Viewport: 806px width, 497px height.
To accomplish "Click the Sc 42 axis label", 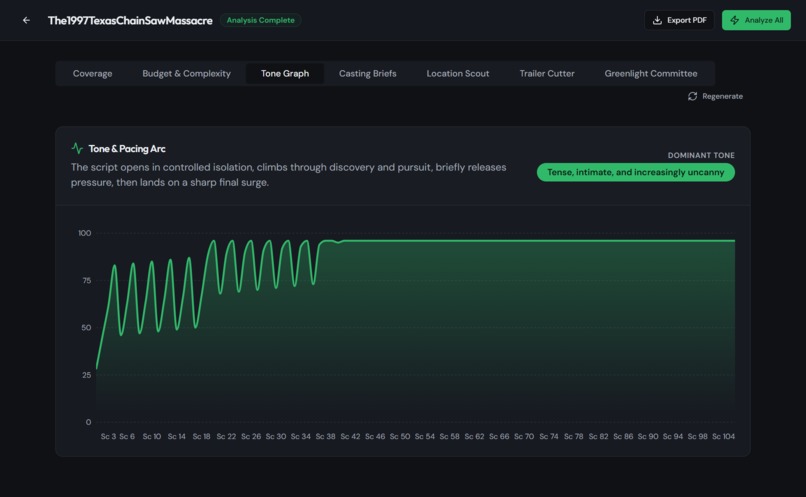I will point(350,436).
